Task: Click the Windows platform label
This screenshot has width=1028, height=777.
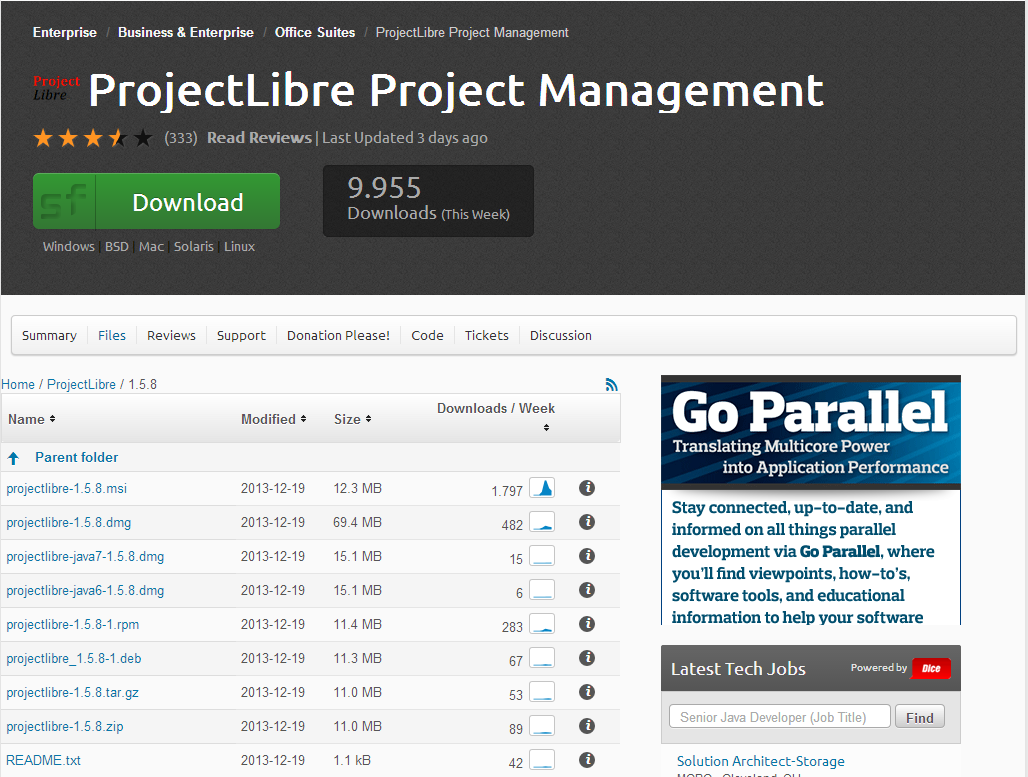Action: tap(69, 247)
